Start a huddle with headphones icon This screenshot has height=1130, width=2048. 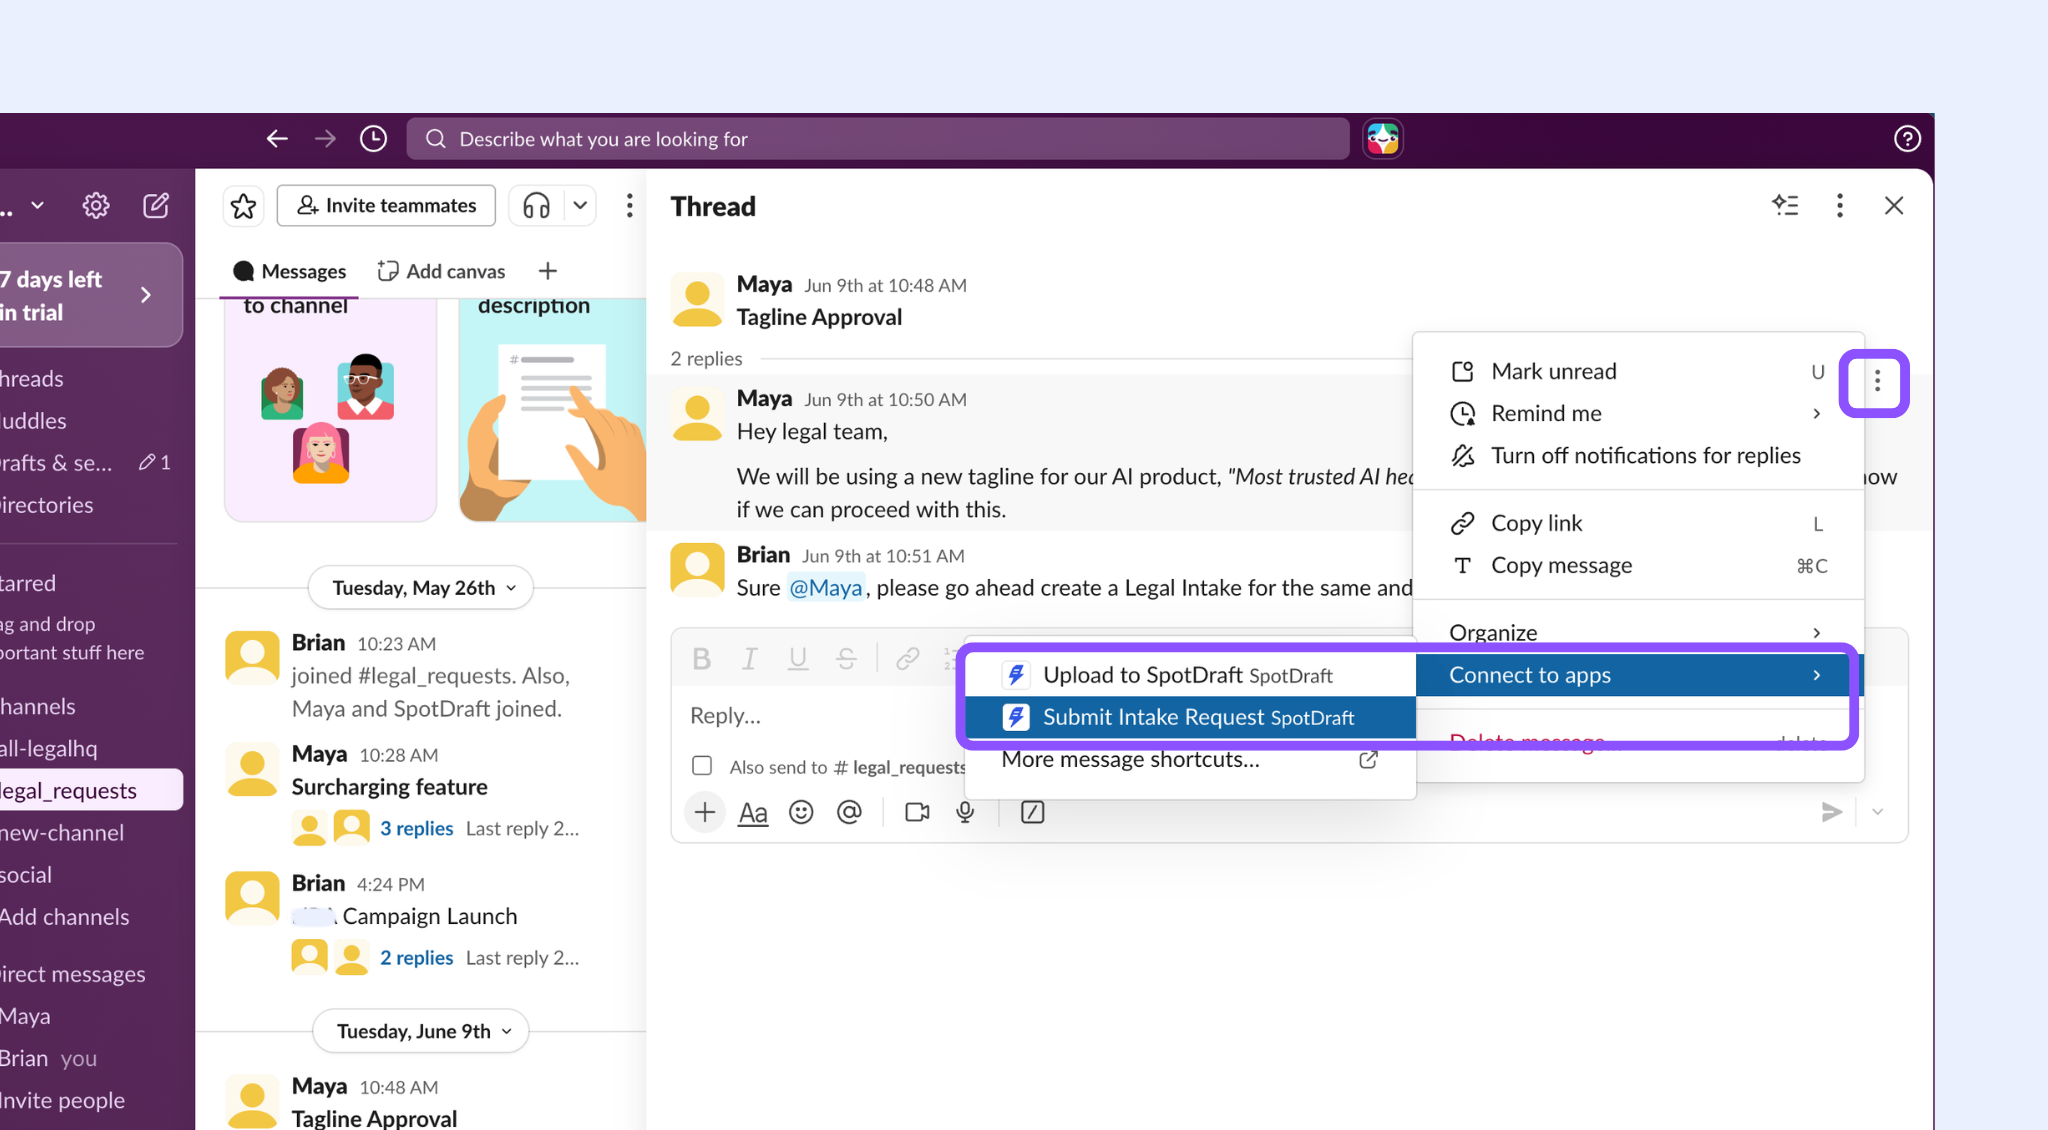click(x=536, y=206)
